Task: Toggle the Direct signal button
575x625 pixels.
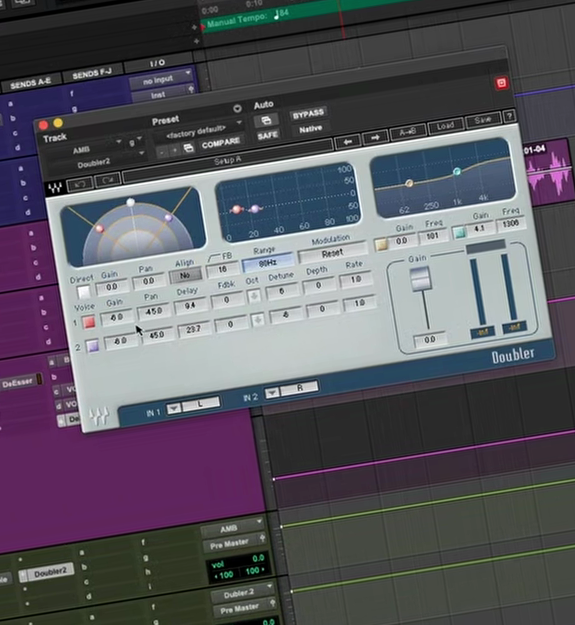Action: 84,293
